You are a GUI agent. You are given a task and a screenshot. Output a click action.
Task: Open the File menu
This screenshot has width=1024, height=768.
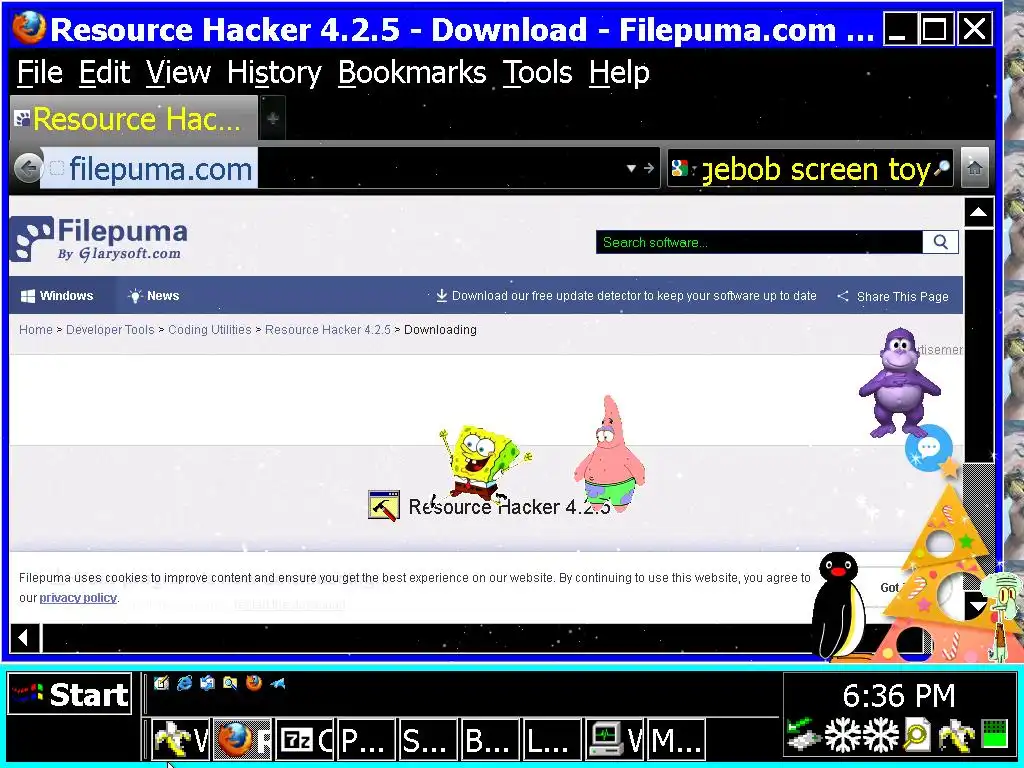pyautogui.click(x=40, y=72)
